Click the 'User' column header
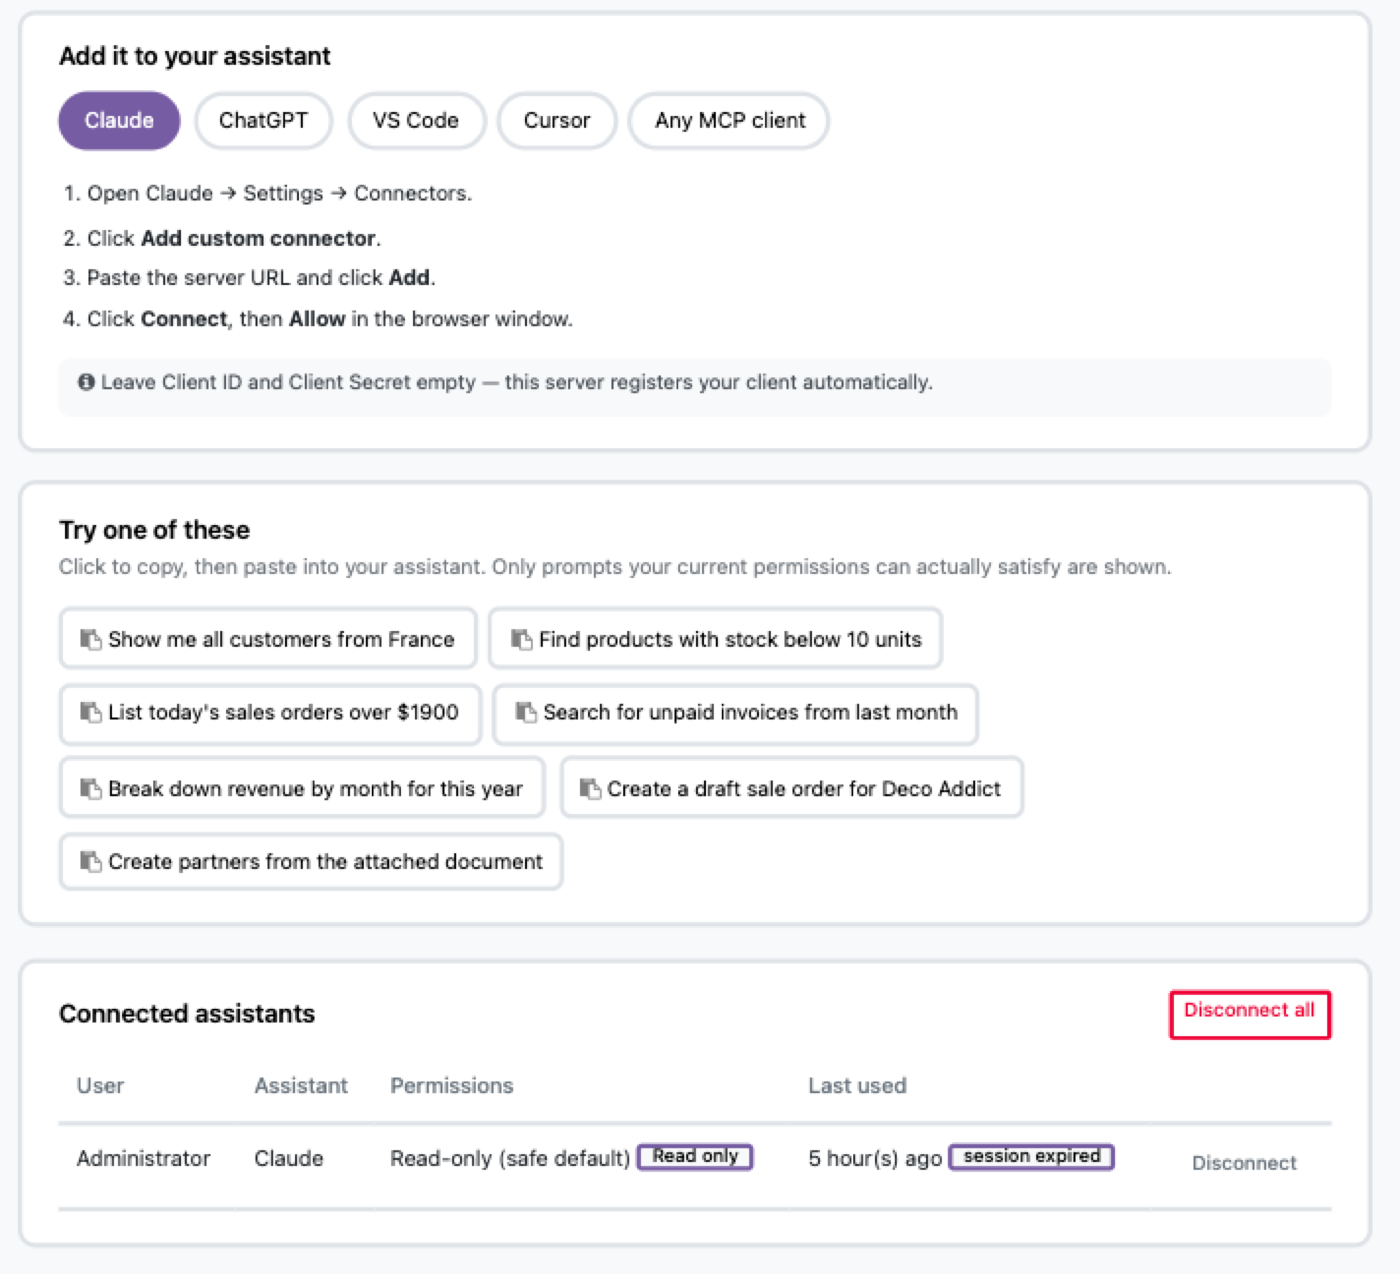Screen dimensions: 1400x1274 [100, 1086]
